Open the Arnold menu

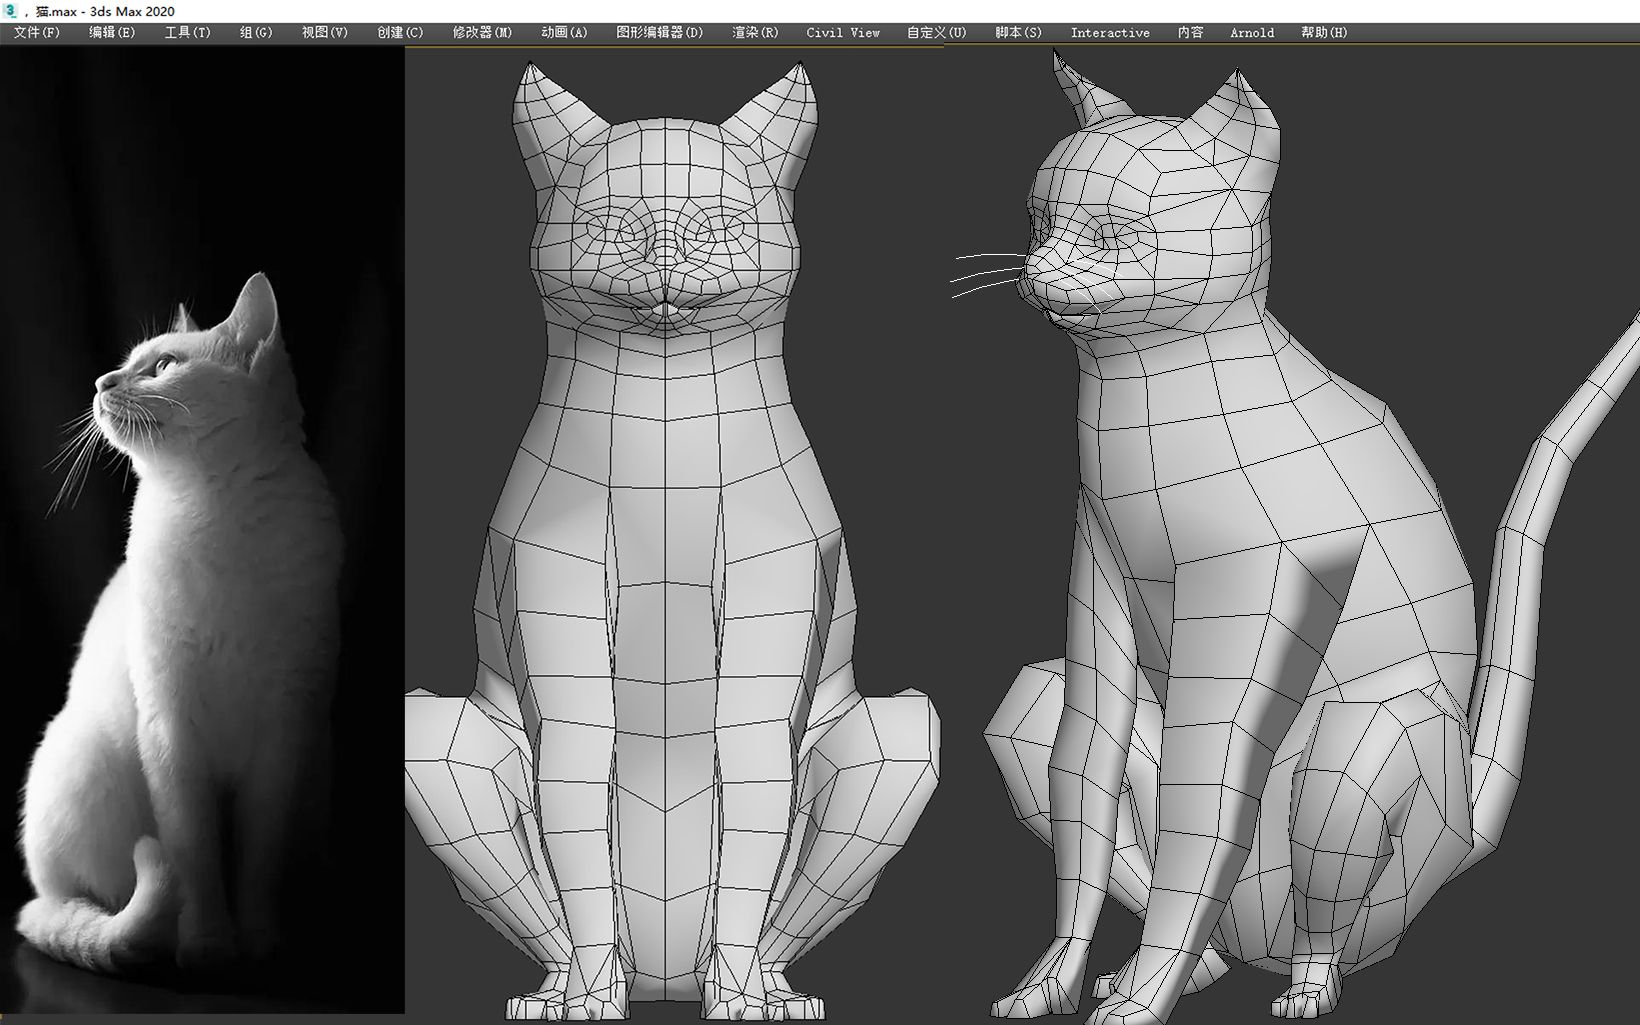(1252, 32)
